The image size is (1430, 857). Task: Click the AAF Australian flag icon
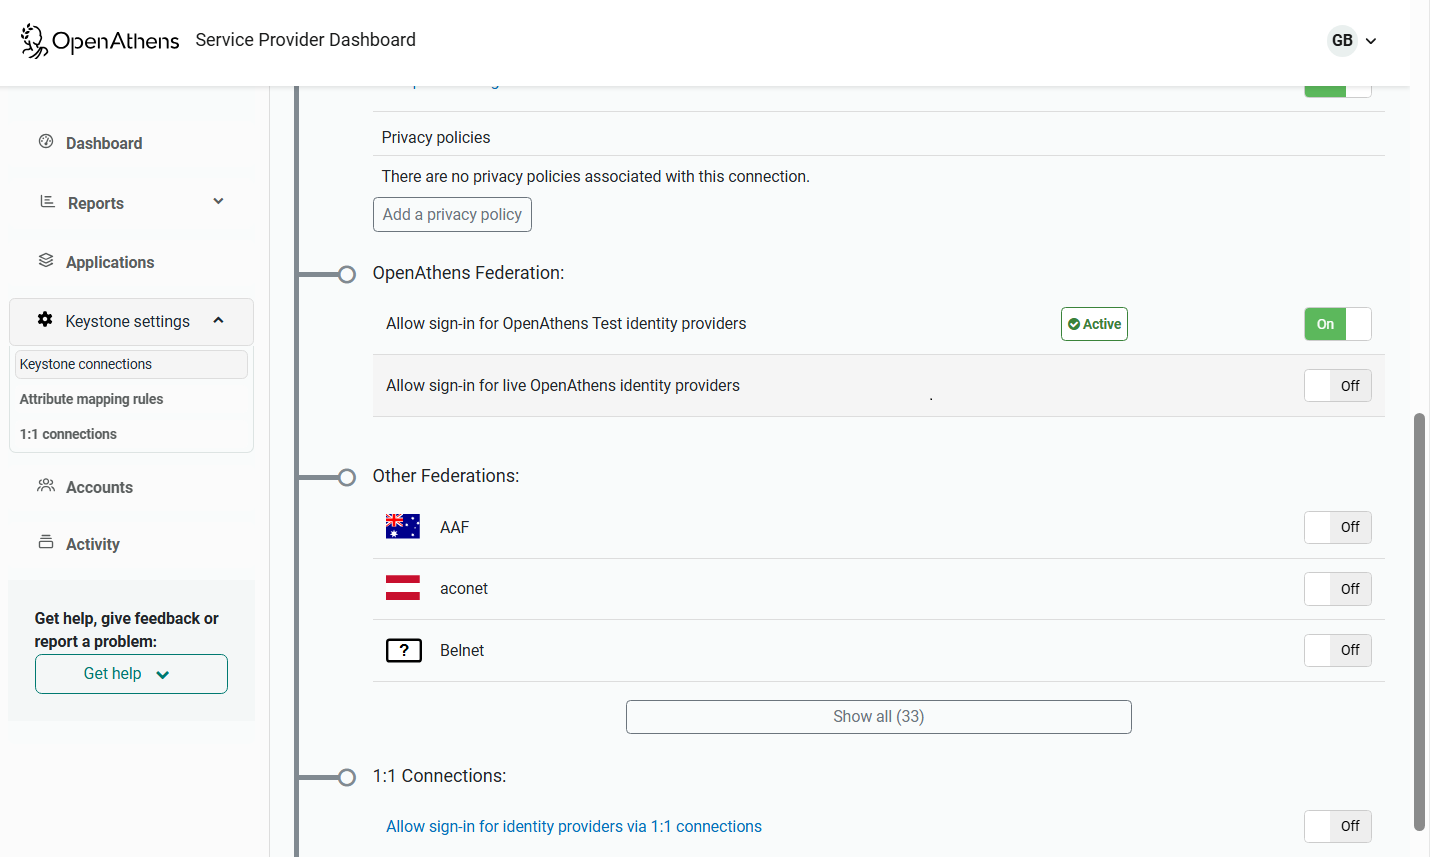tap(403, 525)
